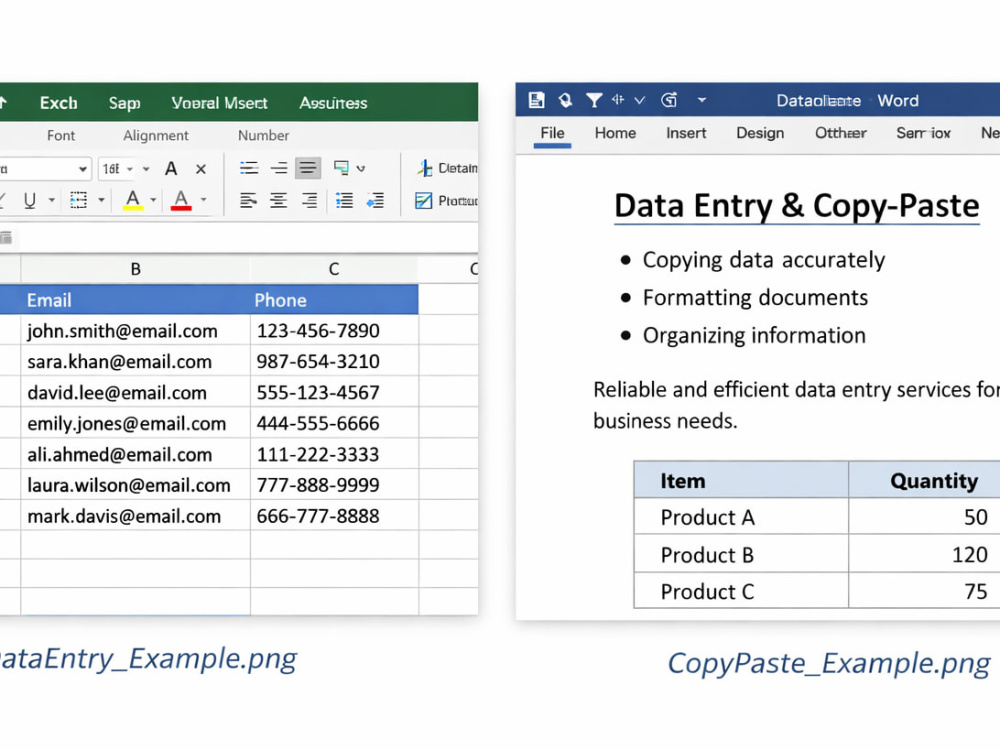Click the increase indent icon
This screenshot has width=1000, height=750.
375,201
